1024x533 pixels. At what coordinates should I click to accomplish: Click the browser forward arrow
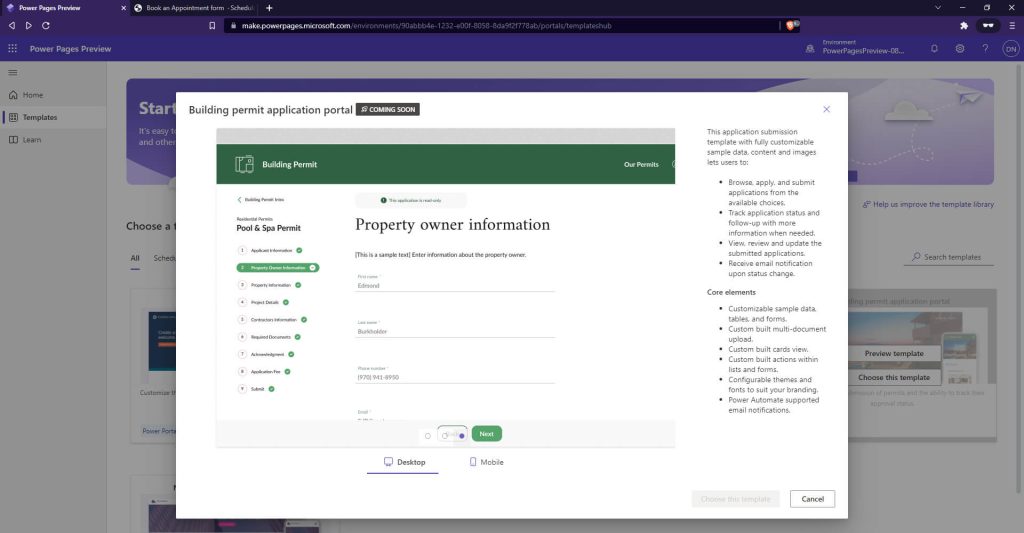coord(28,25)
